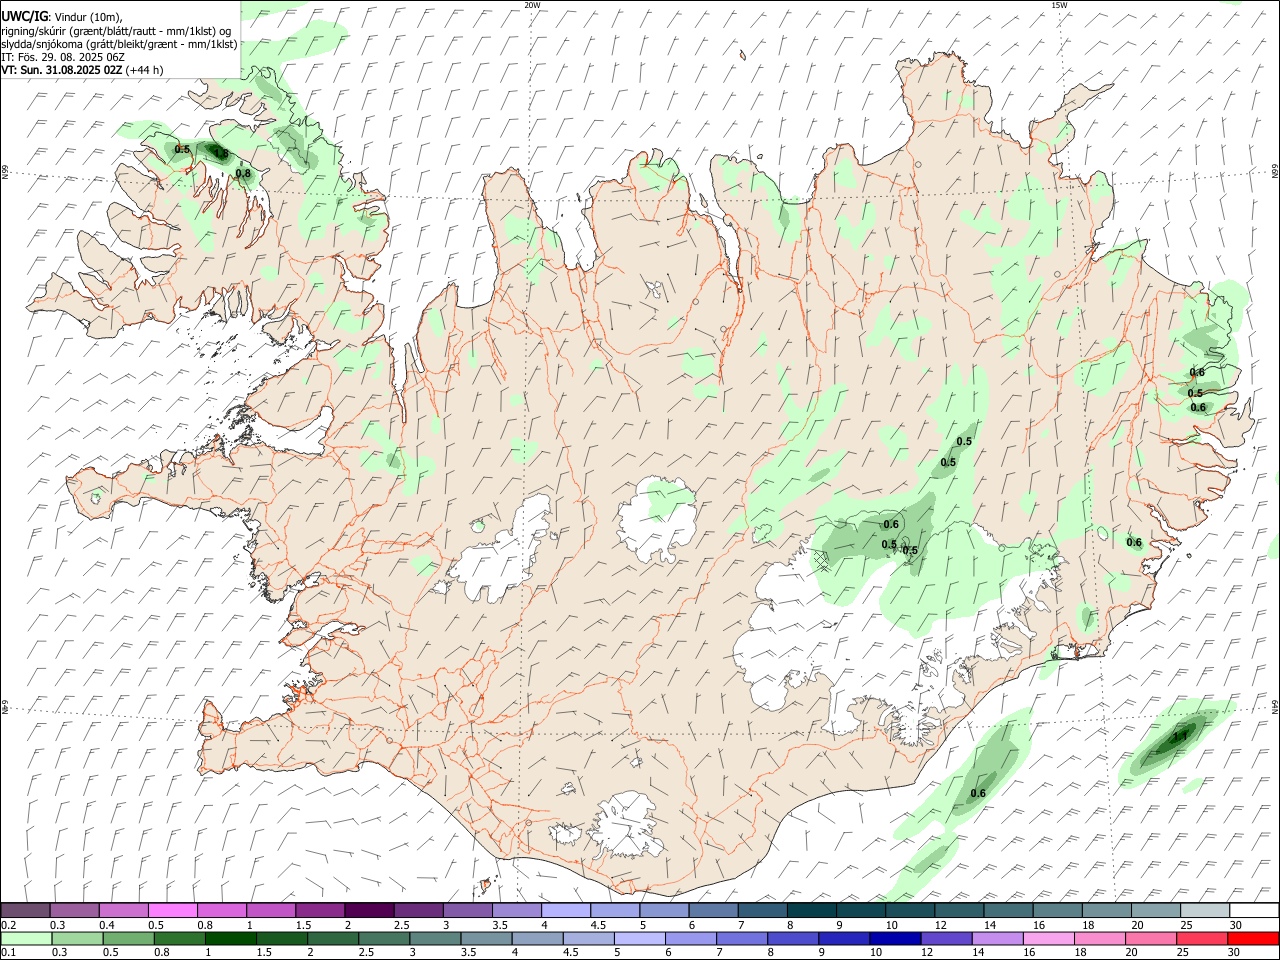Select the mauve 0.2 snow legend swatch
This screenshot has width=1280, height=960.
25,910
